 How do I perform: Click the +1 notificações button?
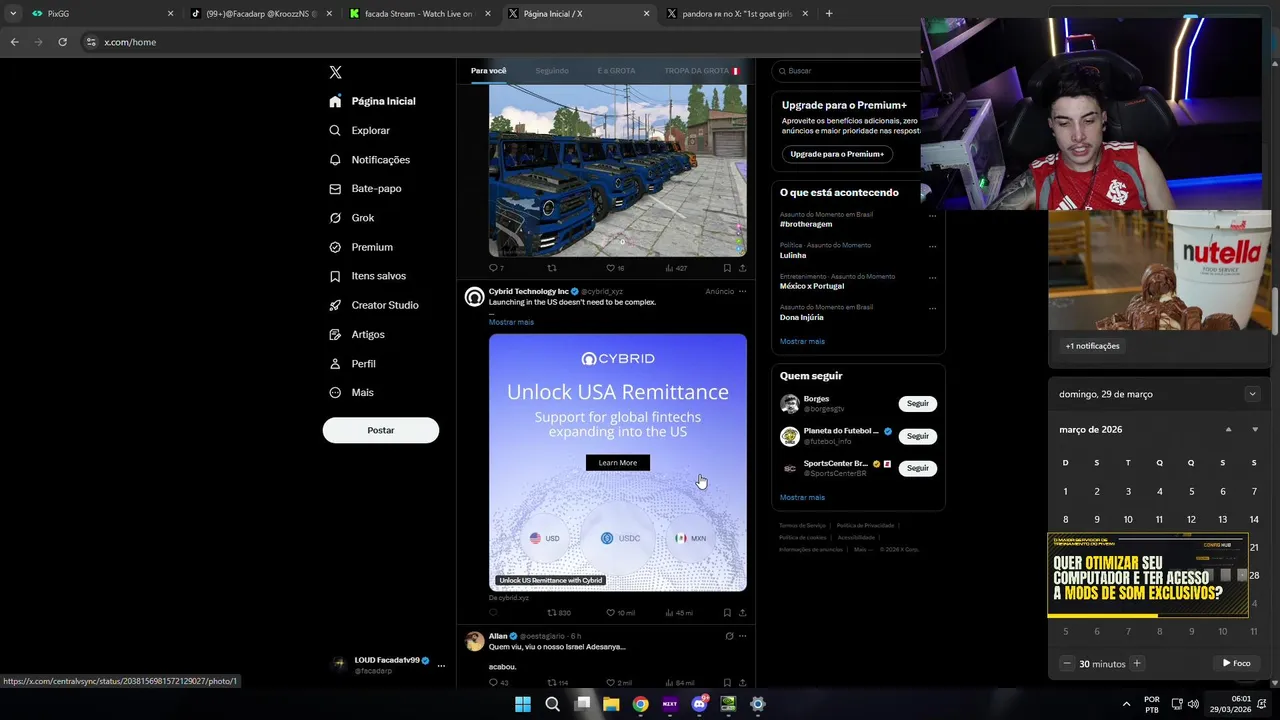click(x=1092, y=346)
